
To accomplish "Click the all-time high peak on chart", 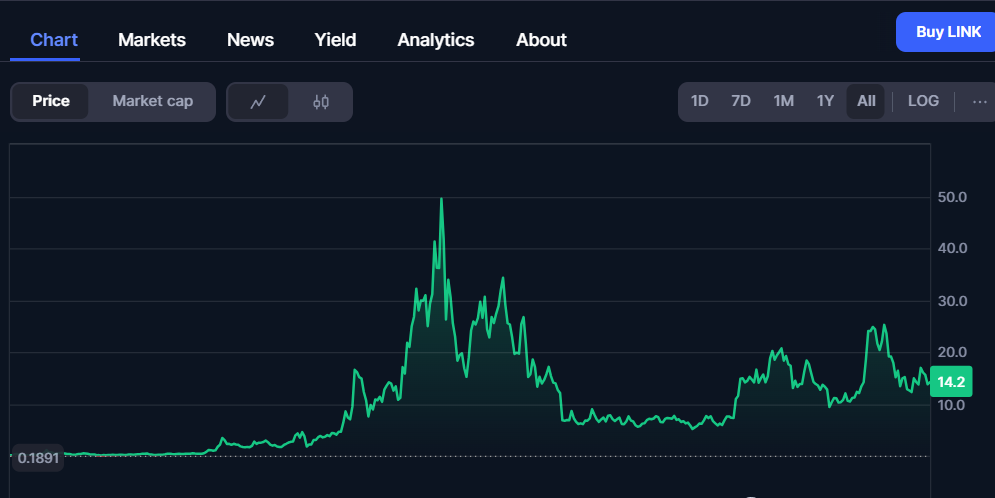I will (442, 199).
